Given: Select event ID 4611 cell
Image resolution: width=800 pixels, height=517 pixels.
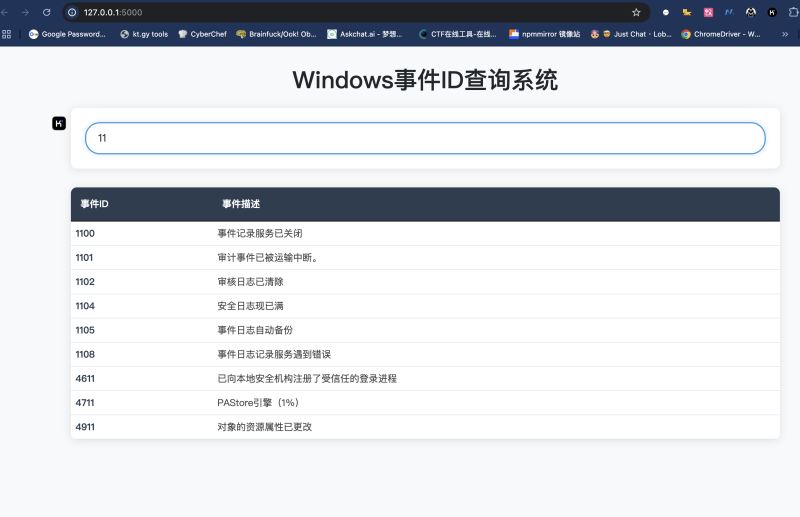Looking at the screenshot, I should pos(85,378).
